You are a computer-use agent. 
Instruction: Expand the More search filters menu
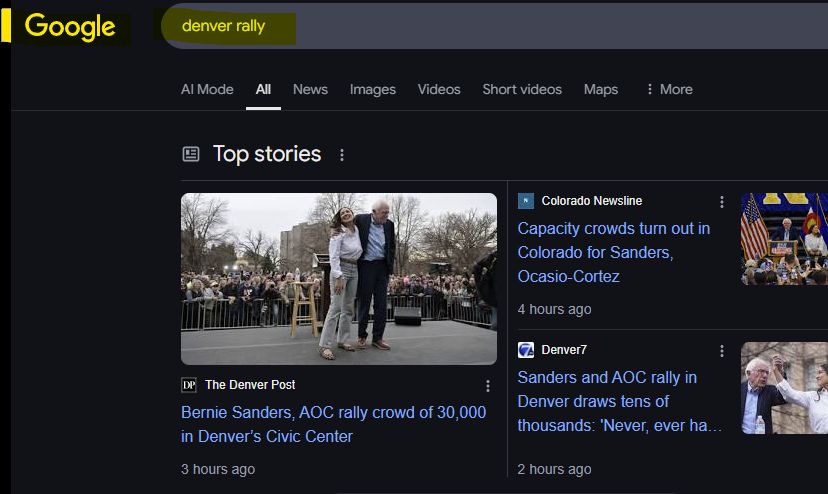point(670,89)
